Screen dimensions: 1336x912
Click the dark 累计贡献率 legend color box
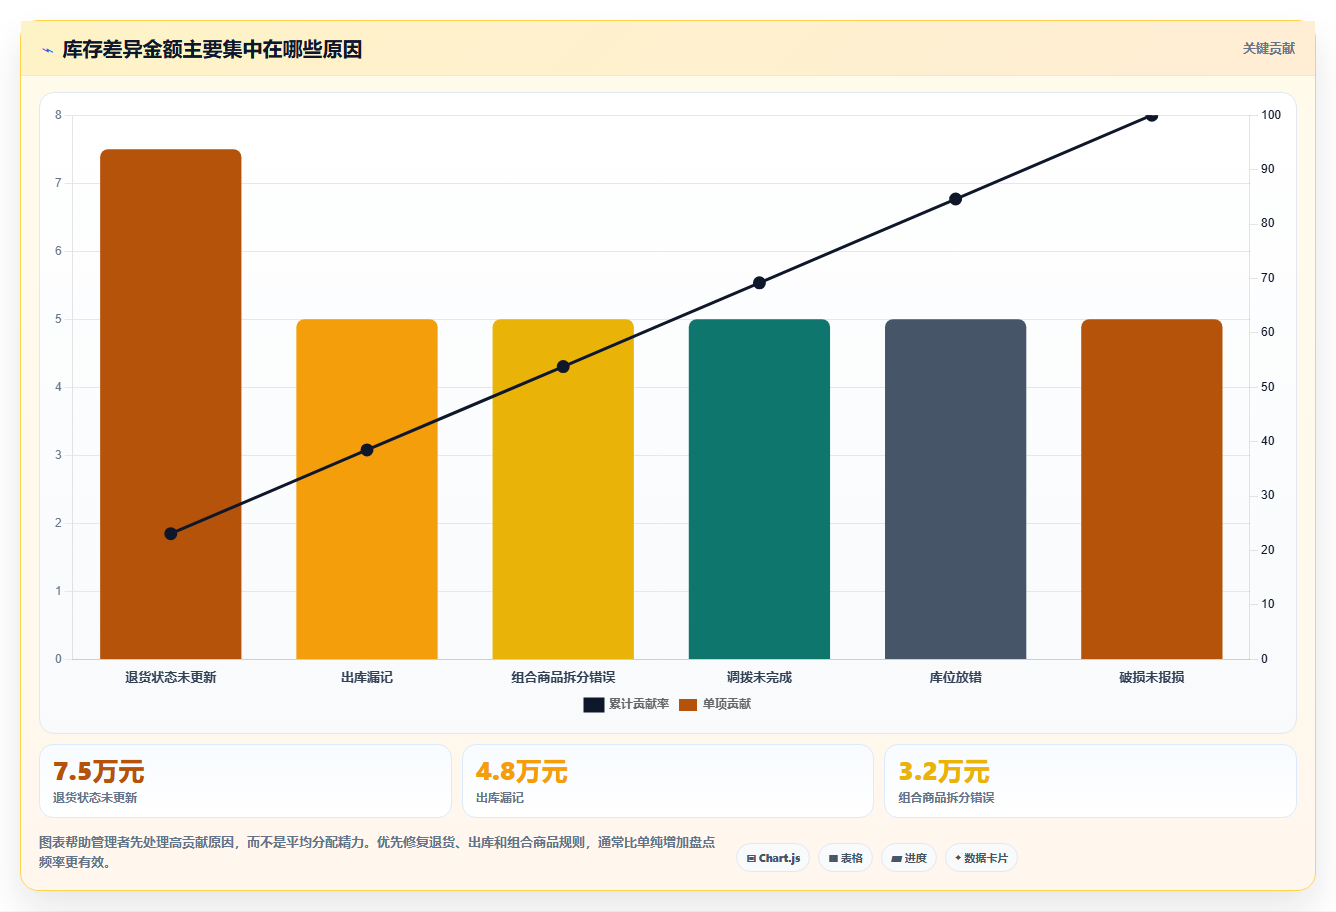point(594,705)
